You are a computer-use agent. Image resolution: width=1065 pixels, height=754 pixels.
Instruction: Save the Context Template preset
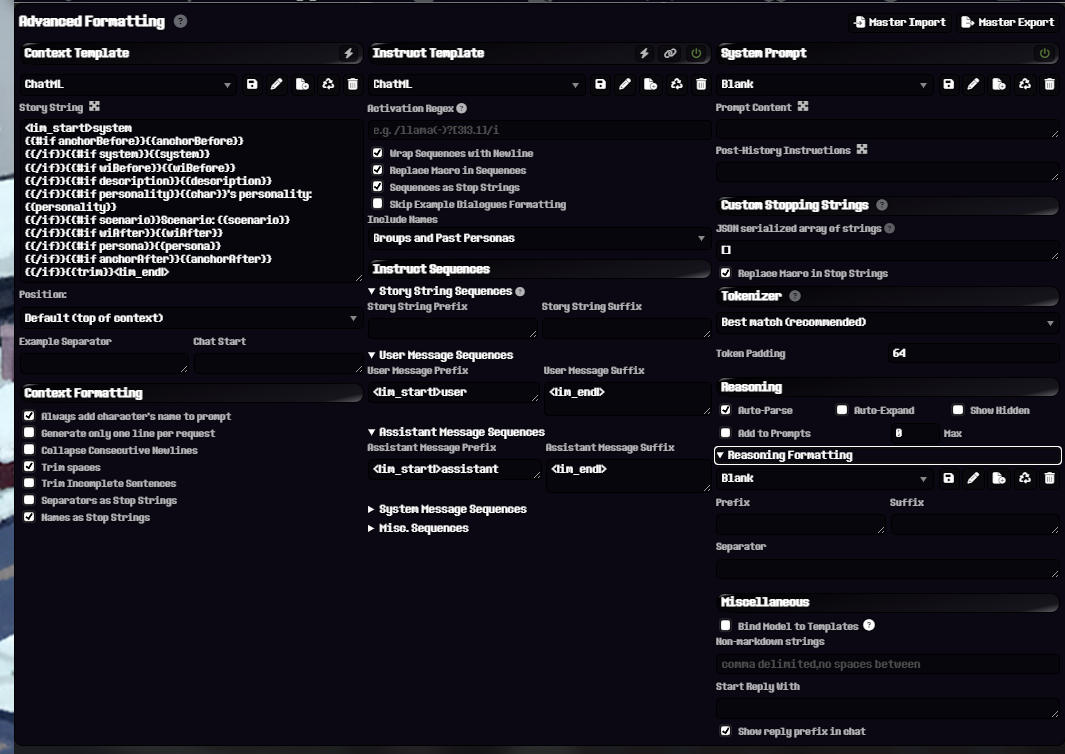(x=252, y=84)
